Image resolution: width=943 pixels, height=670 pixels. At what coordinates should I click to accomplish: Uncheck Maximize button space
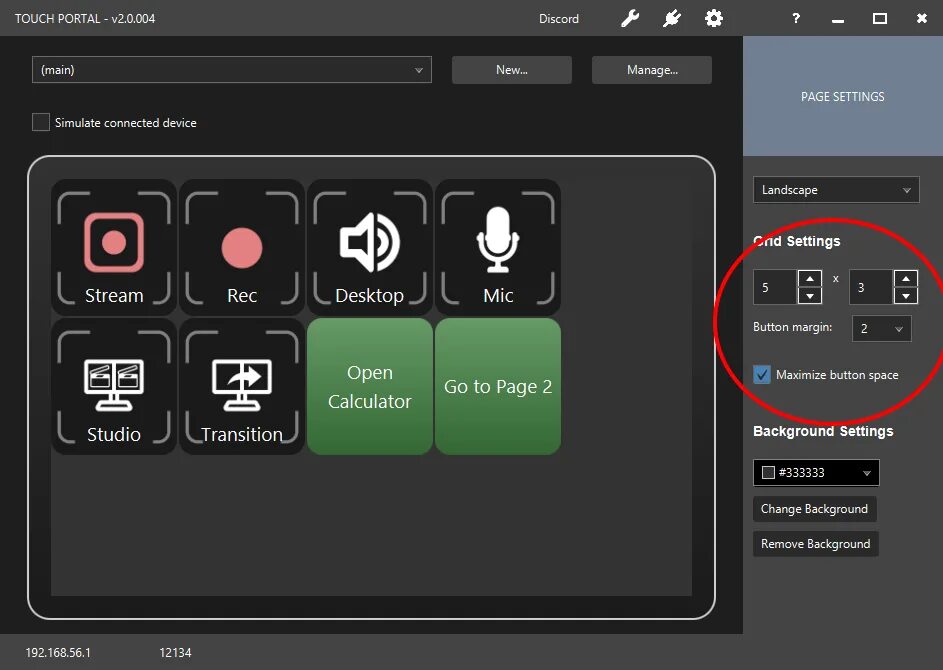(762, 375)
